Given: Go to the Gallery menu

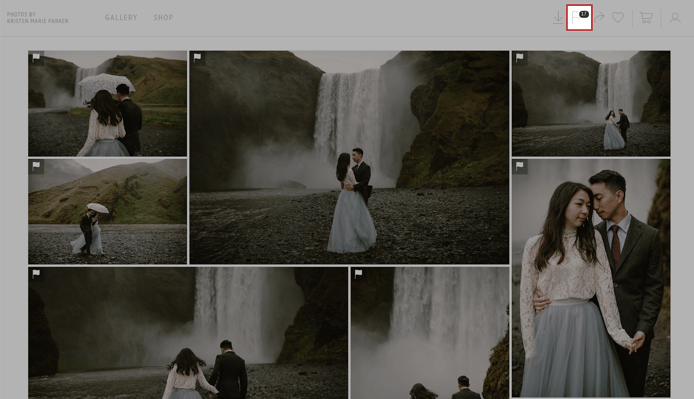Looking at the screenshot, I should click(x=121, y=18).
